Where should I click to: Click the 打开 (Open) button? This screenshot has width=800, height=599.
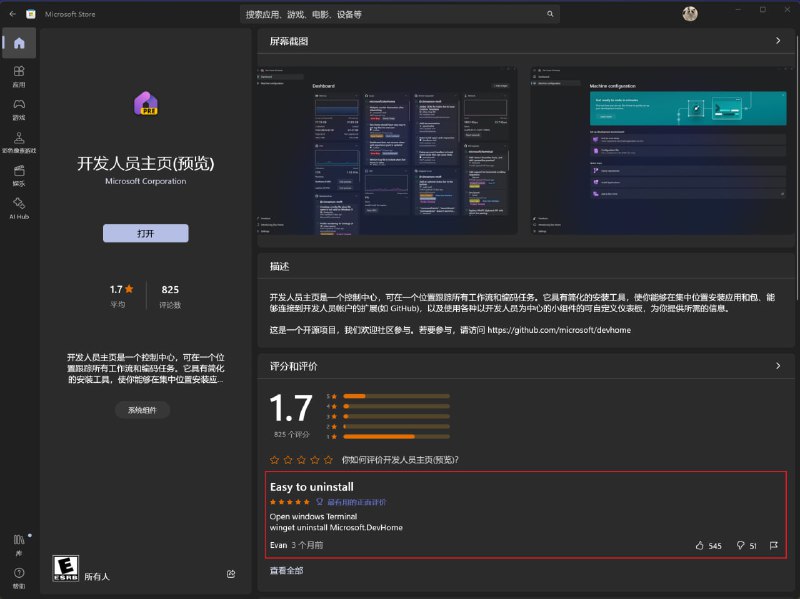tap(145, 233)
